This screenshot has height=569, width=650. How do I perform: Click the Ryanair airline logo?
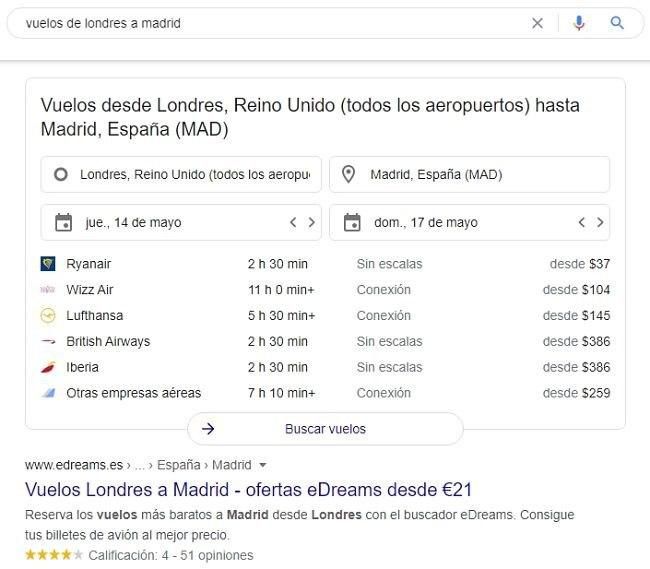coord(48,264)
